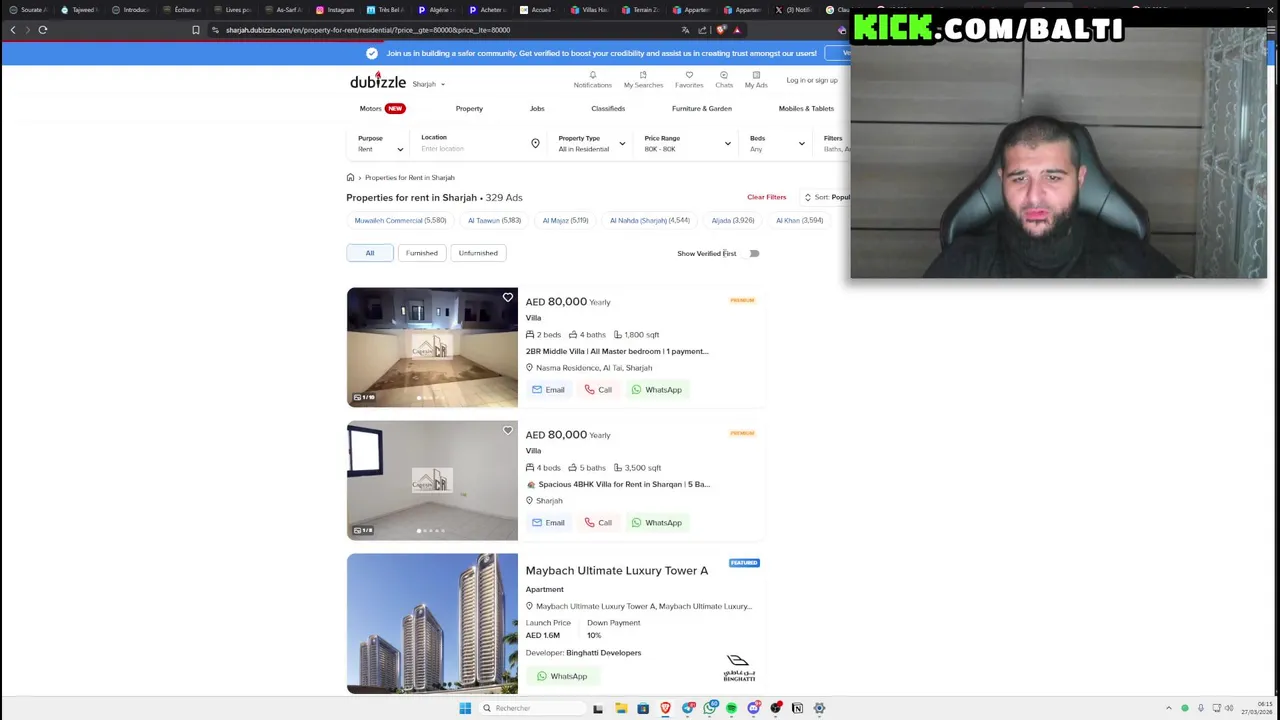WhatsApp the Spacious 4BHK Villa advertiser
This screenshot has width=1280, height=720.
tap(656, 523)
